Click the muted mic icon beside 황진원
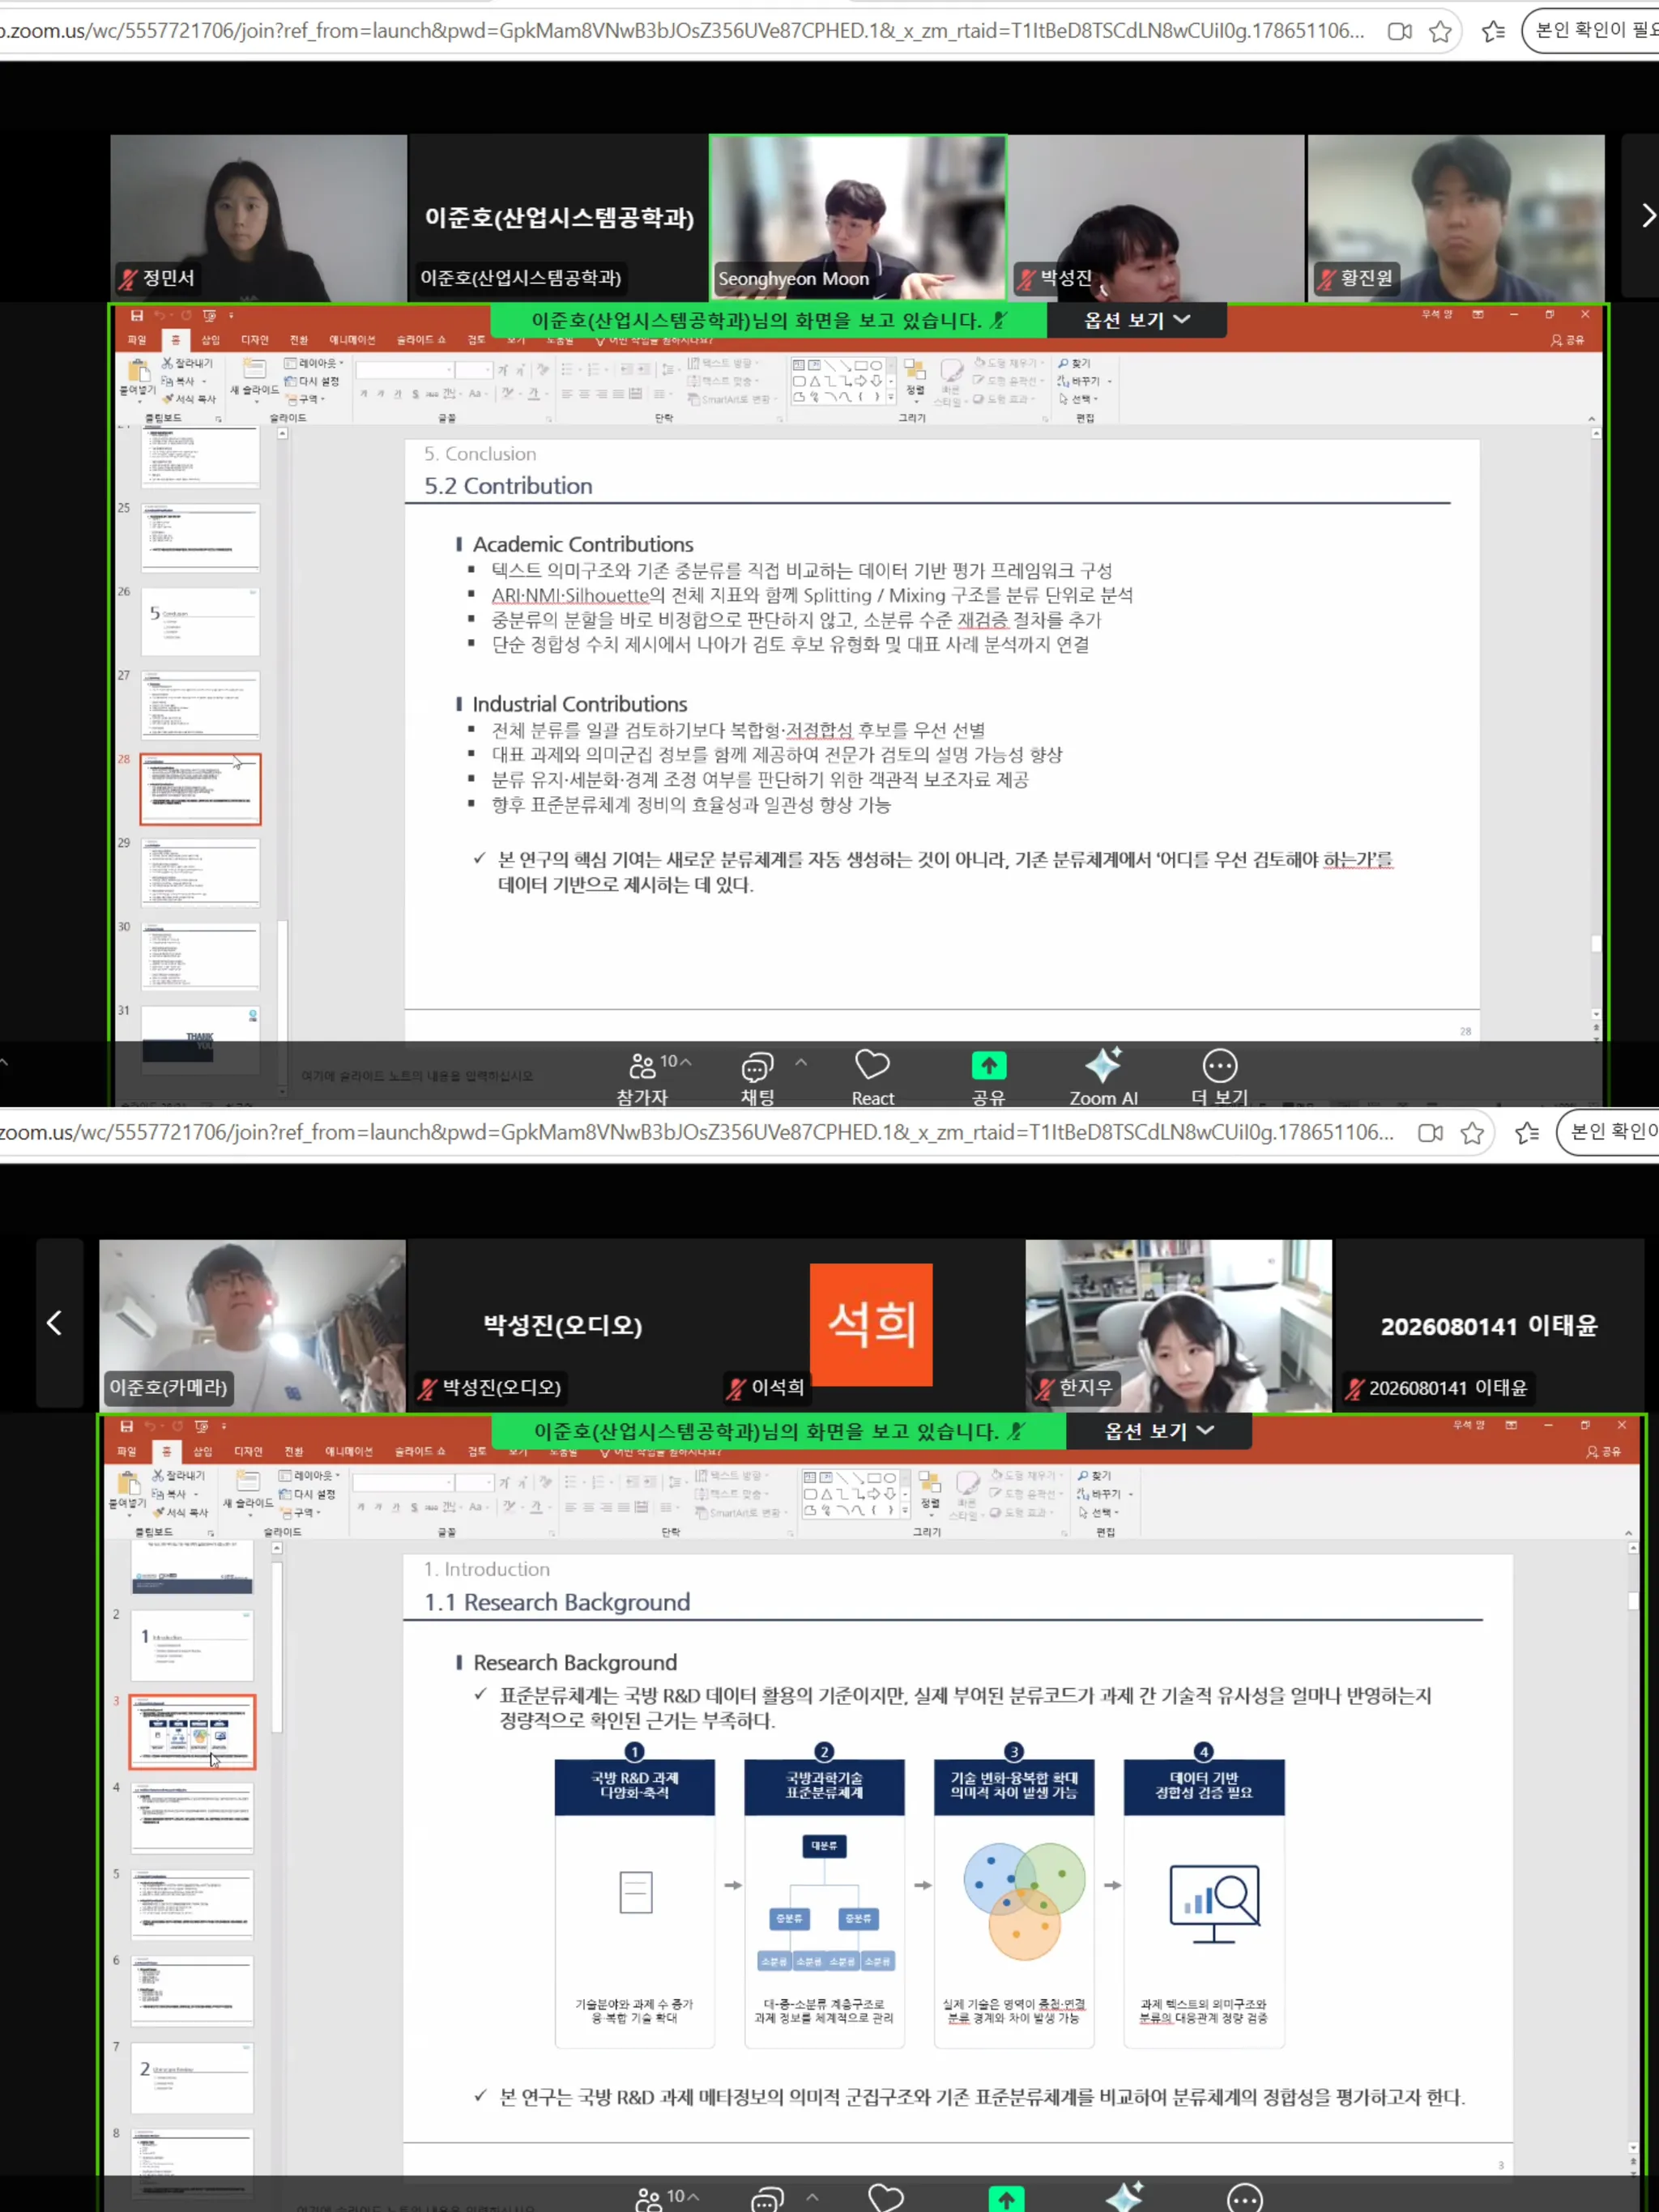This screenshot has height=2212, width=1659. click(x=1326, y=279)
